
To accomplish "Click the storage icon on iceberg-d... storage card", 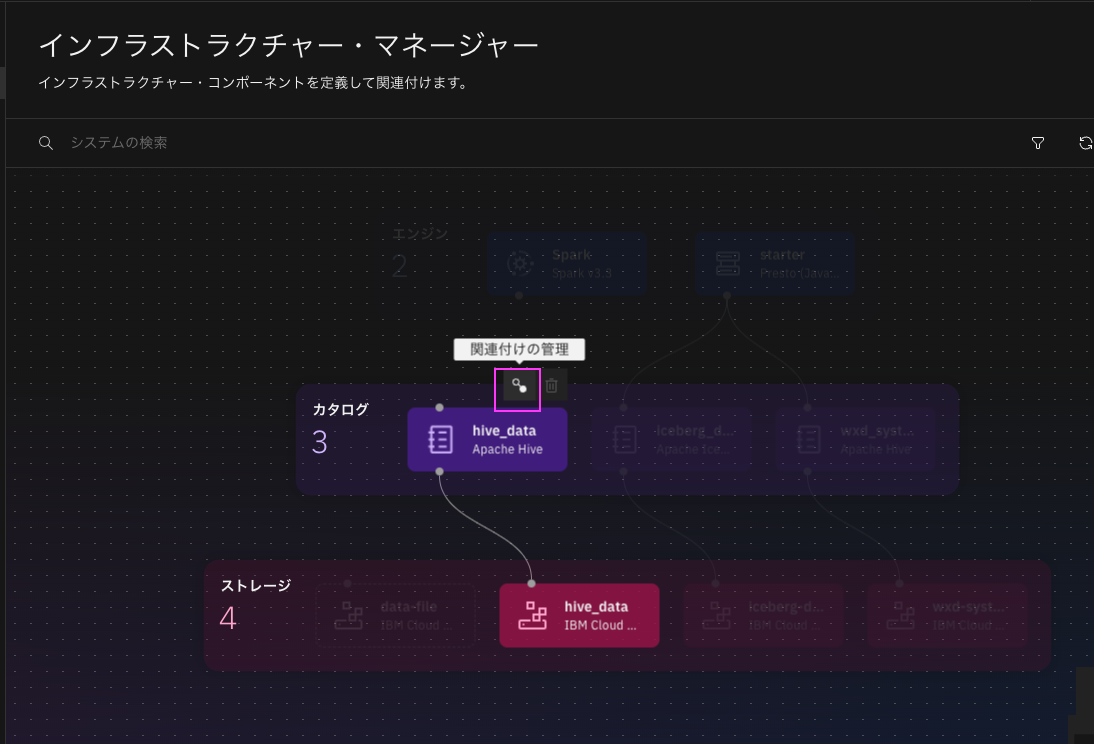I will tap(717, 616).
